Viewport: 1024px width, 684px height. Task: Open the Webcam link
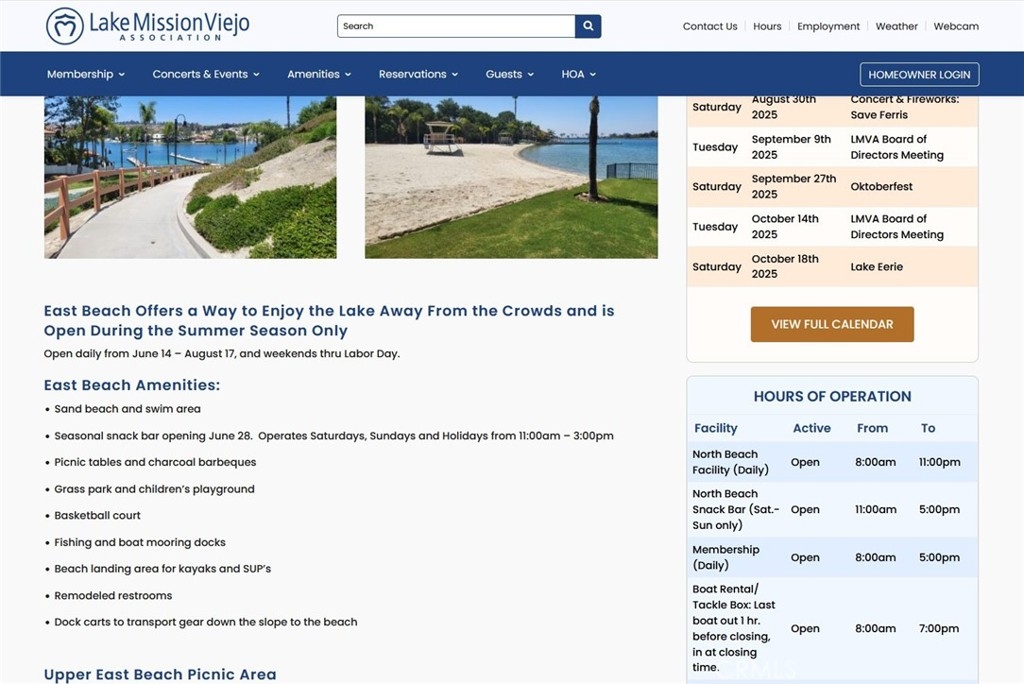pyautogui.click(x=956, y=27)
